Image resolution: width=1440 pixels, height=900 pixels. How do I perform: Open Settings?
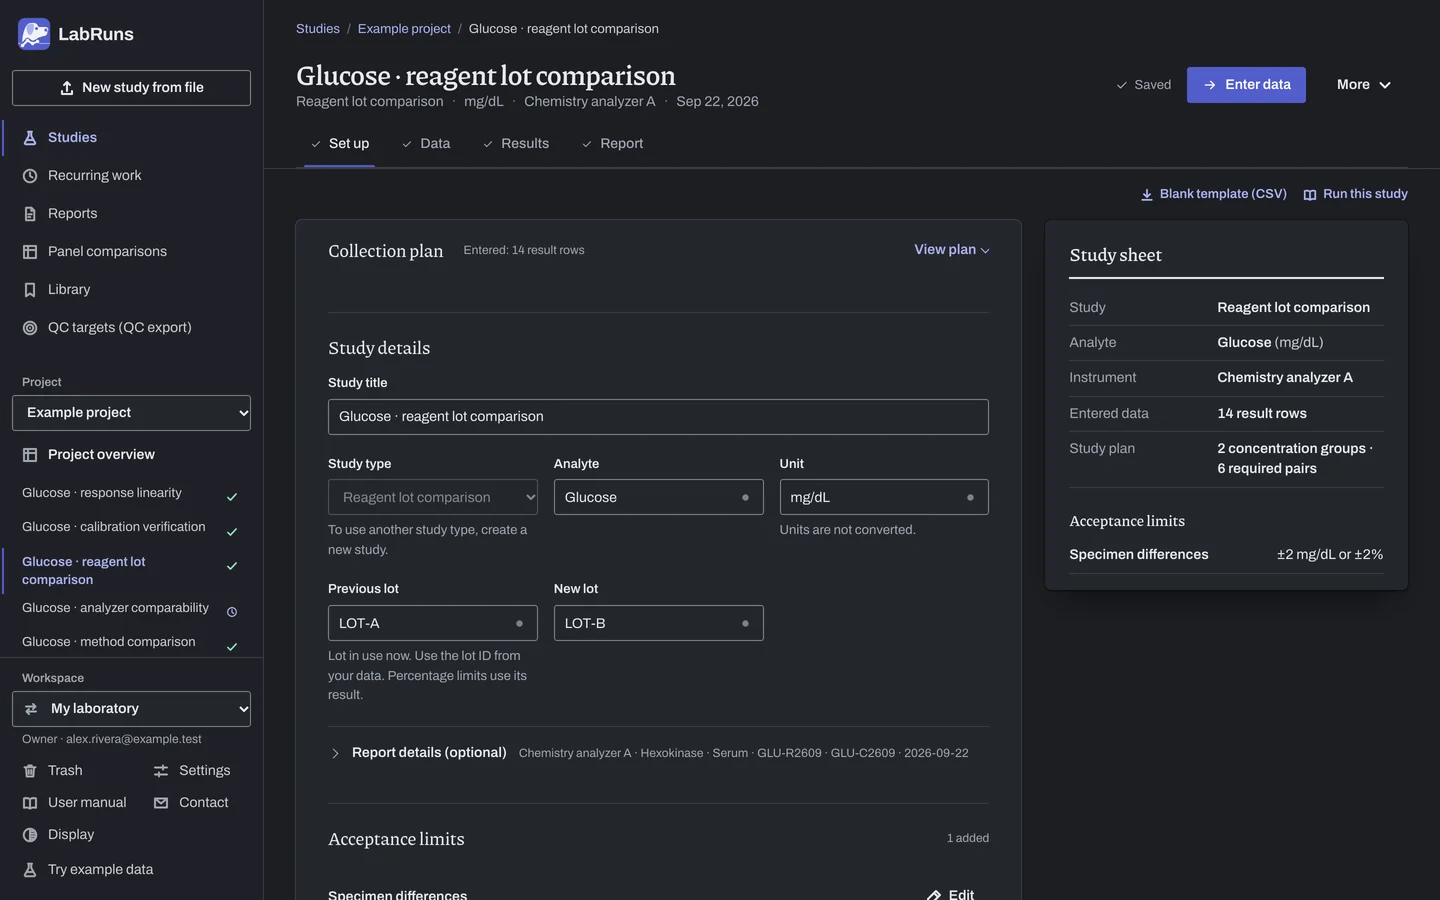pyautogui.click(x=192, y=771)
